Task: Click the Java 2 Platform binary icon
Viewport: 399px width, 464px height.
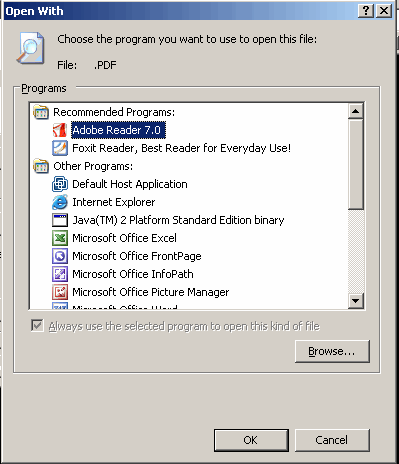Action: click(60, 220)
